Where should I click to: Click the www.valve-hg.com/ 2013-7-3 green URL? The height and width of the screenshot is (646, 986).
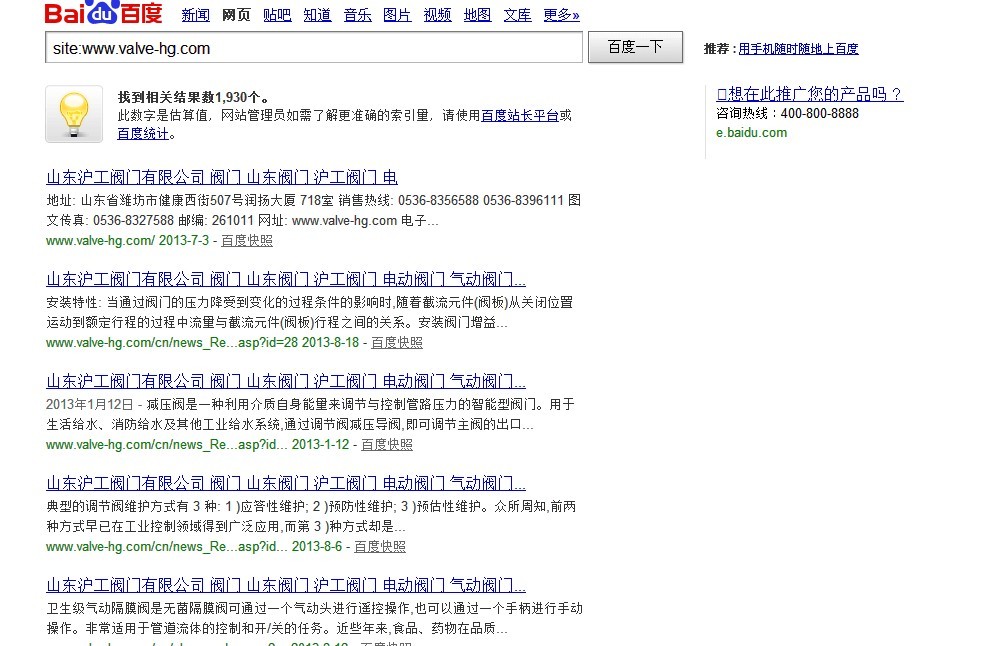(128, 240)
